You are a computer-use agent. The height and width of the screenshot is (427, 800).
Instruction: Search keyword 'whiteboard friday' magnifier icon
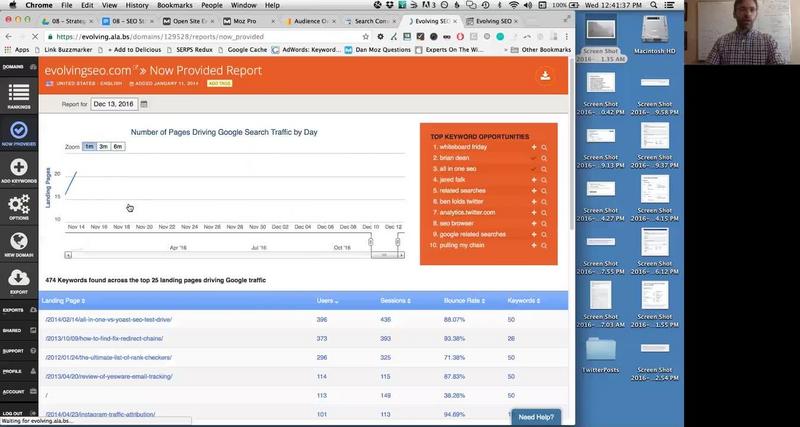tap(544, 147)
